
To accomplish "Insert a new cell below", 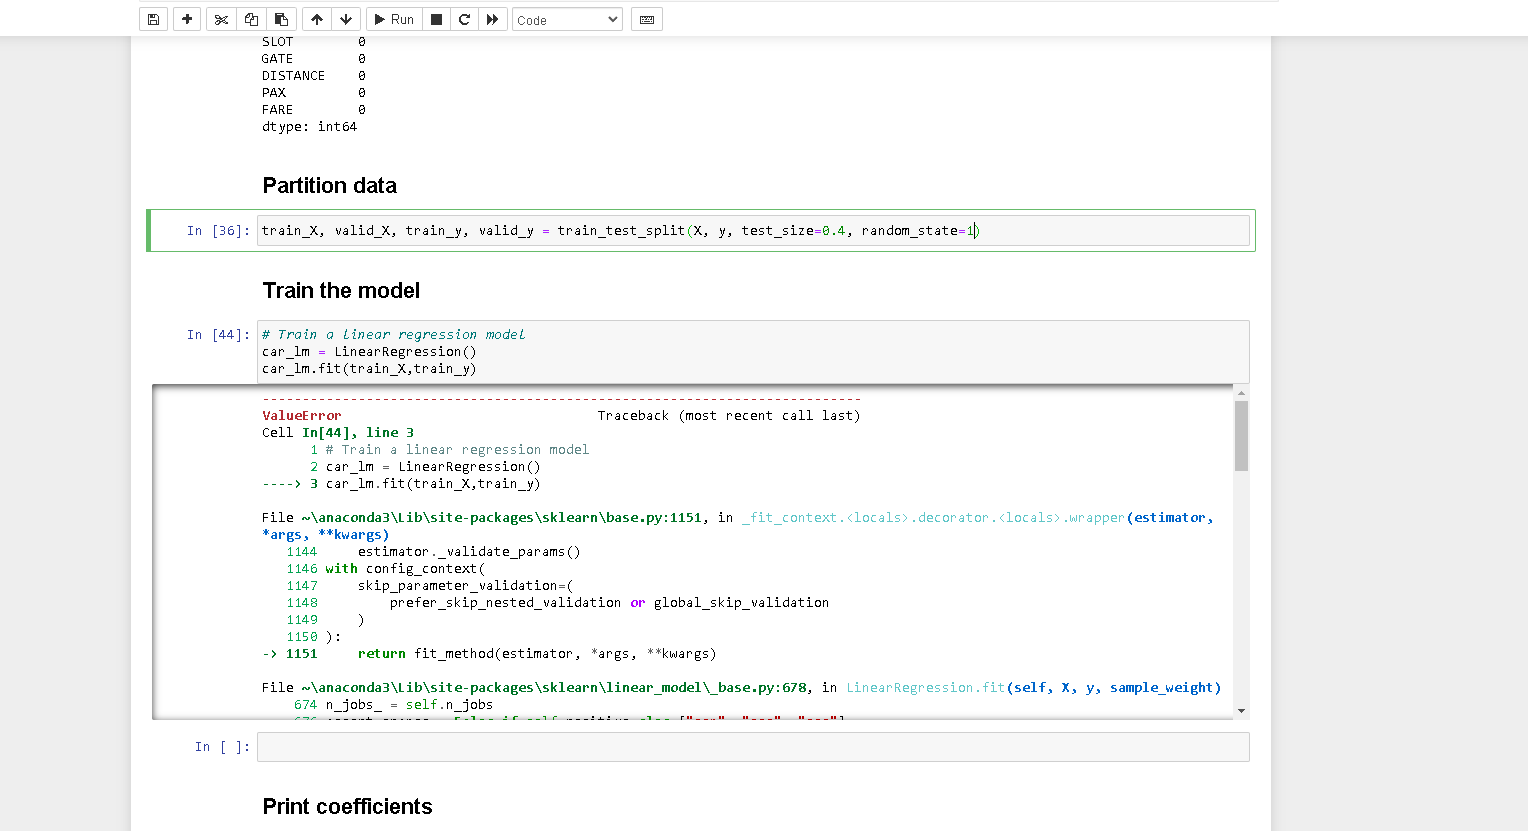I will coord(187,19).
